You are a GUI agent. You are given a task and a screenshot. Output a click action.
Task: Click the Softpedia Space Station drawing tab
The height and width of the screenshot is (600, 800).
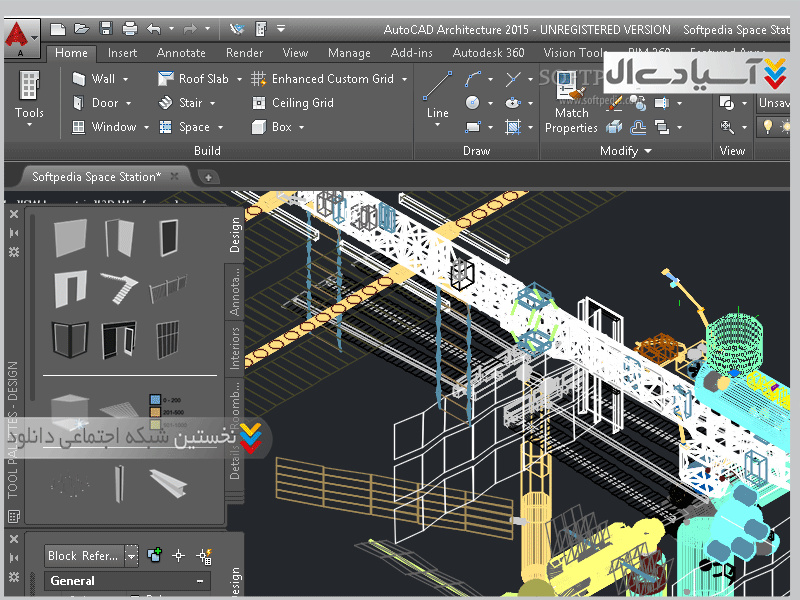96,177
